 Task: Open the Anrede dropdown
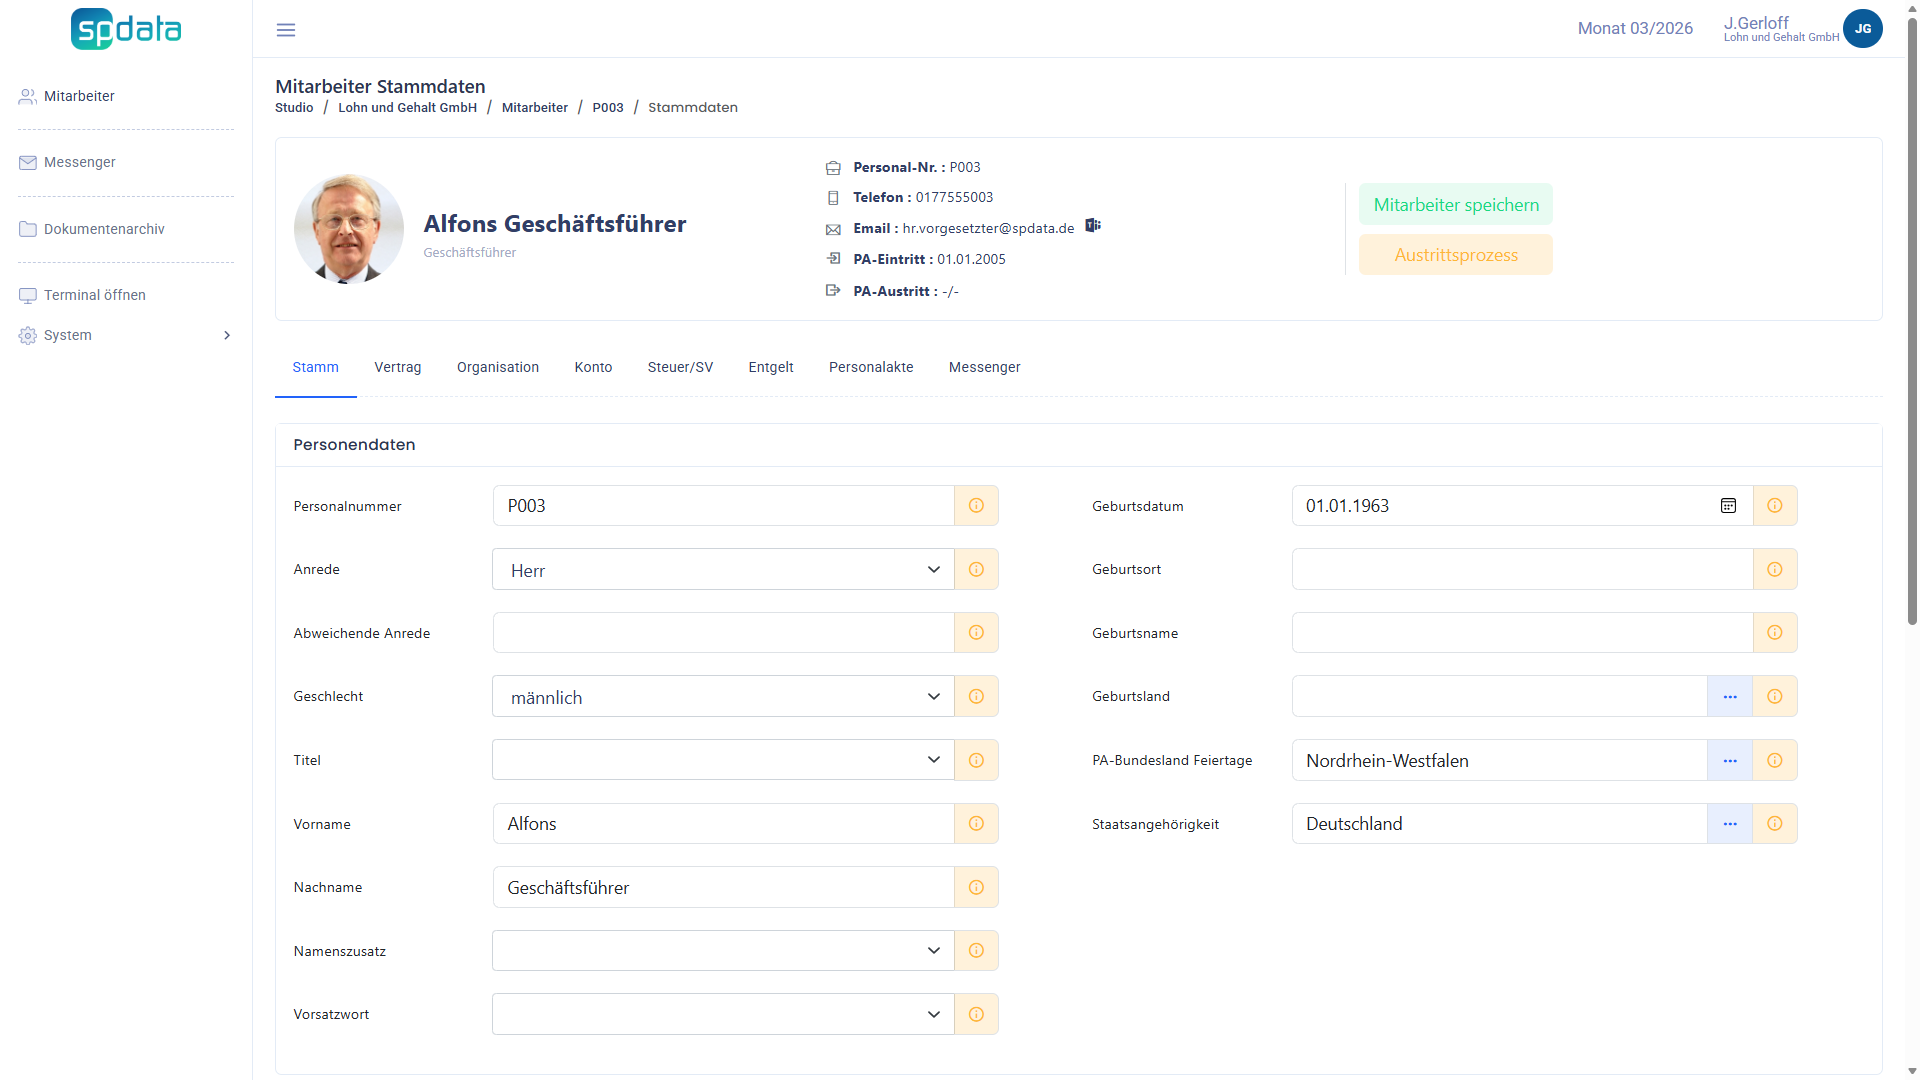click(723, 570)
